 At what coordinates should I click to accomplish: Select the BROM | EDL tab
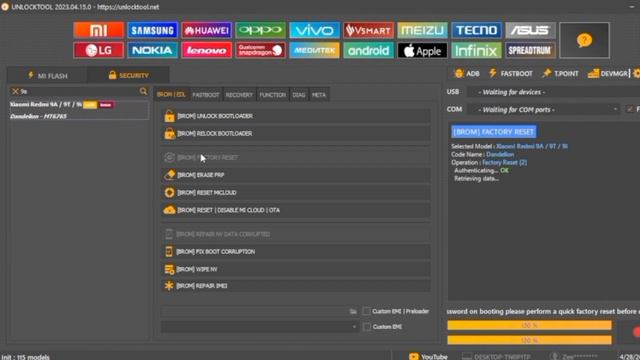point(171,95)
